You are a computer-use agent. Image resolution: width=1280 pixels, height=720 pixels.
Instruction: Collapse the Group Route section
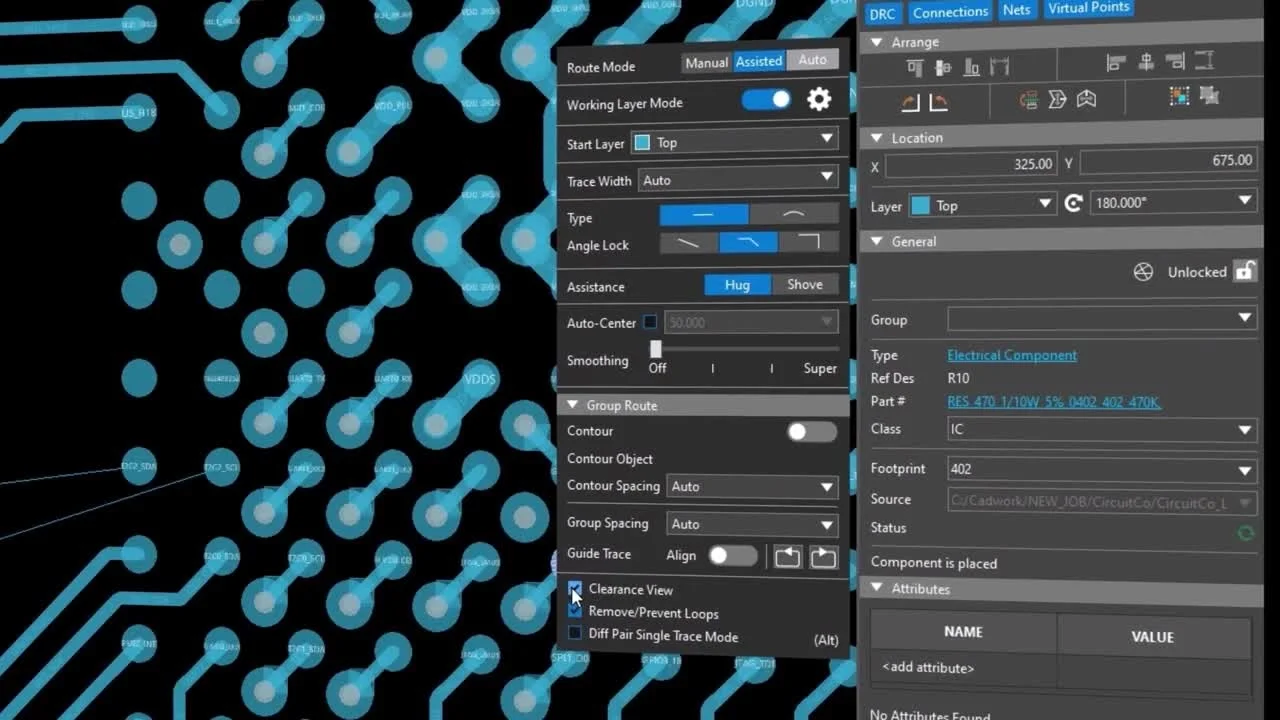[573, 405]
